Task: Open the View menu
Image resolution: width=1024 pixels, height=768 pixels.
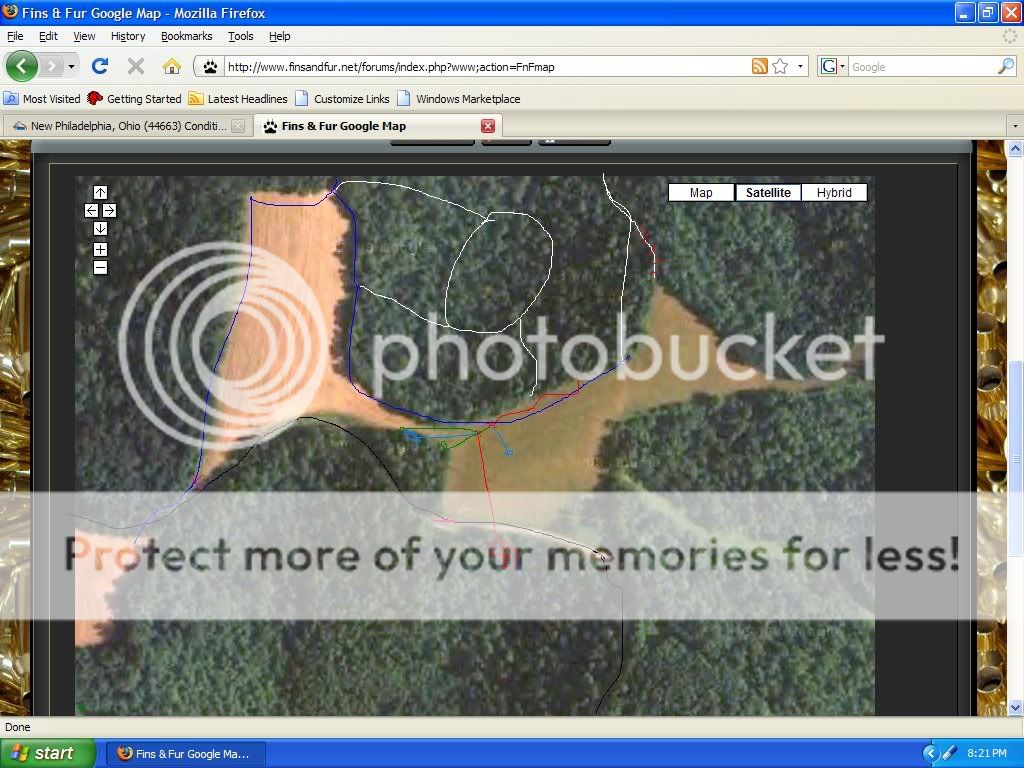Action: coord(84,36)
